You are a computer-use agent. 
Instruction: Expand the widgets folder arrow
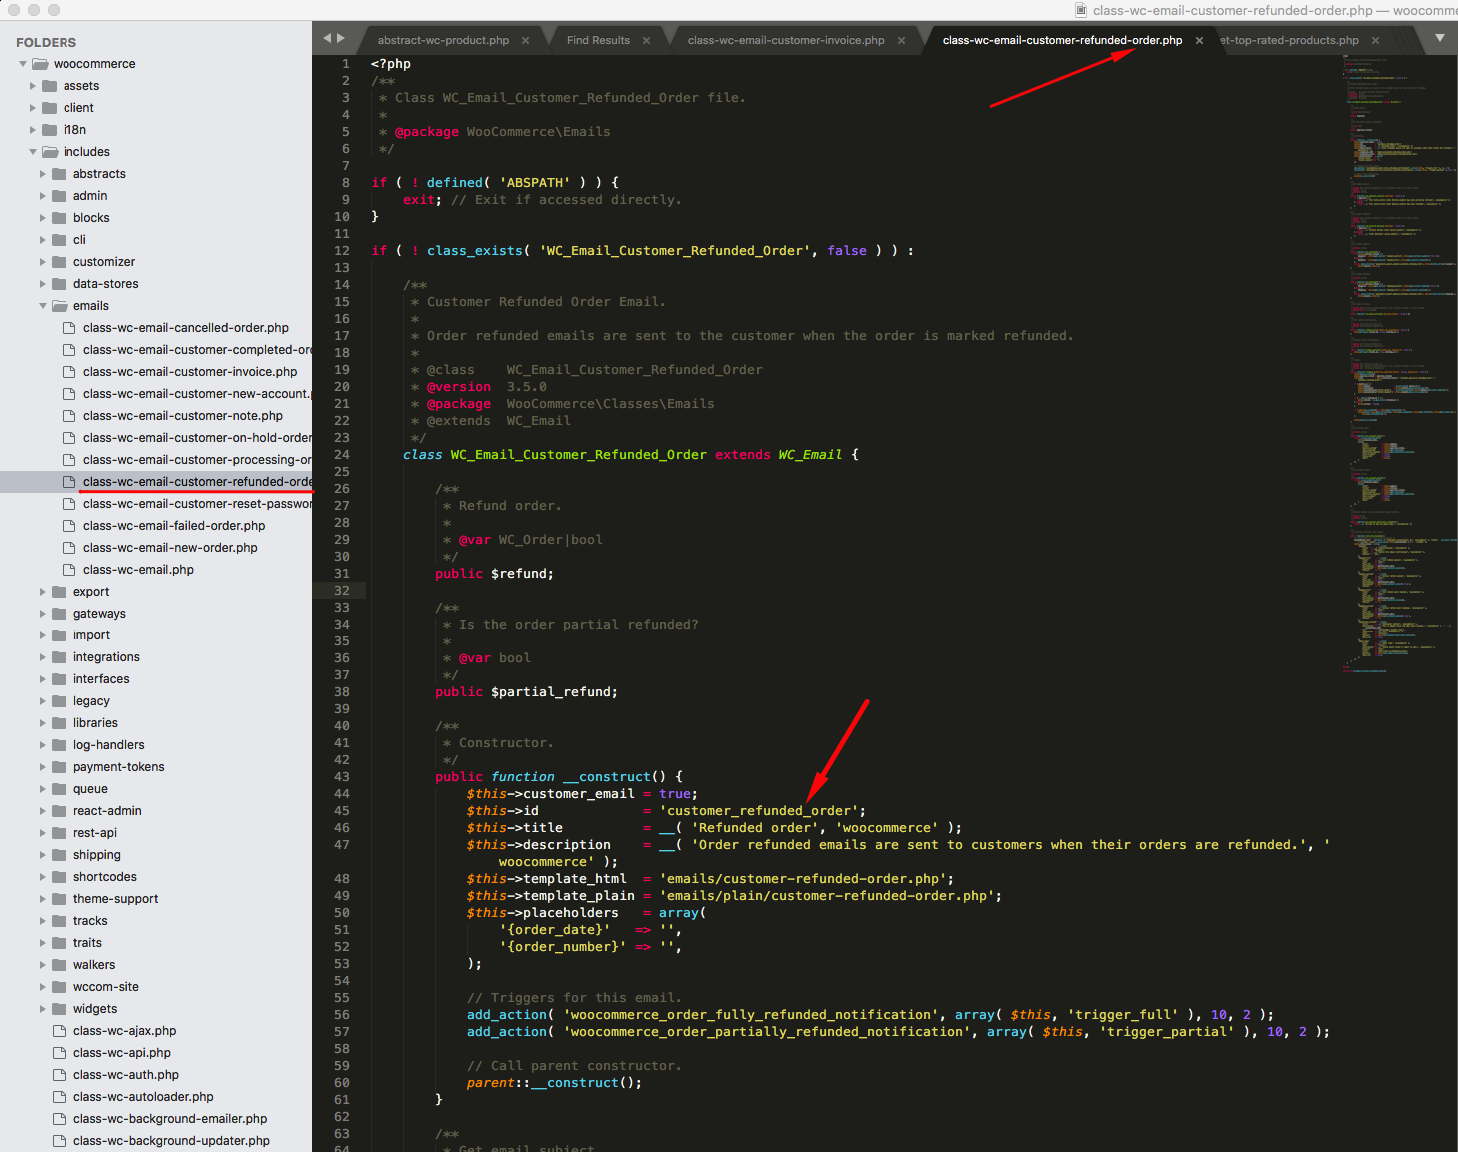click(43, 1009)
